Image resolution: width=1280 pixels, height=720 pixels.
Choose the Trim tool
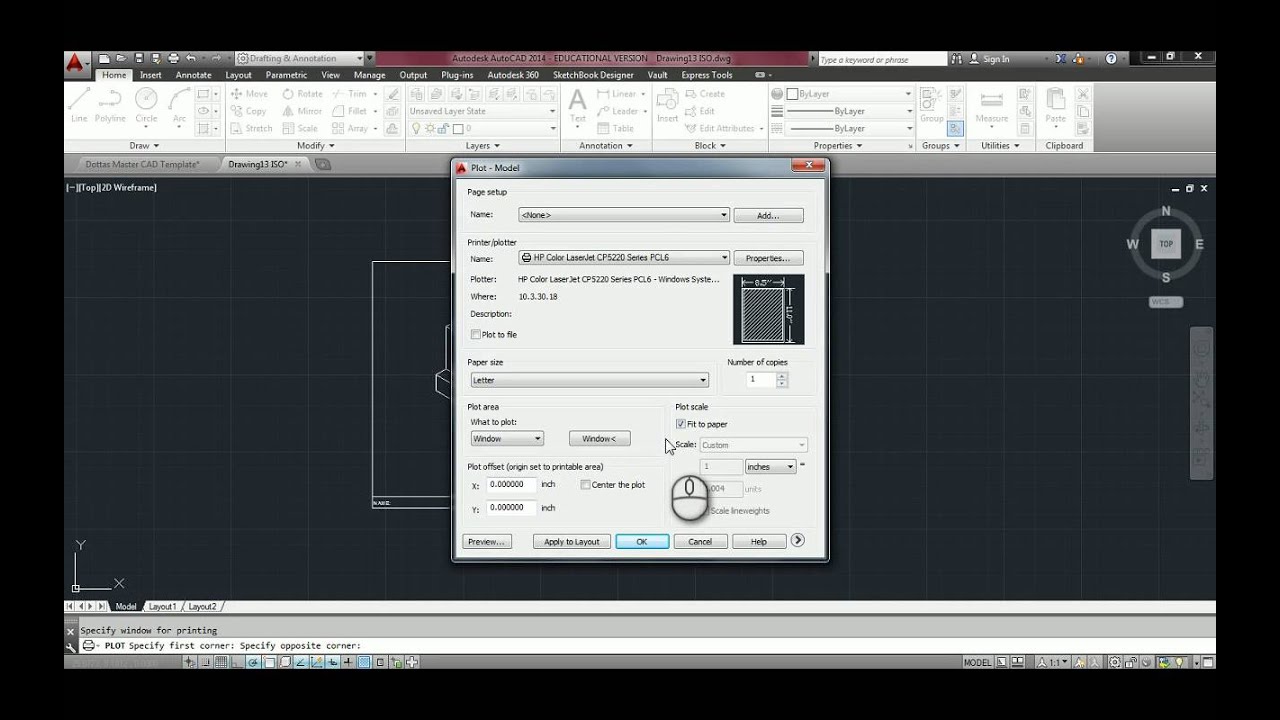[x=349, y=94]
